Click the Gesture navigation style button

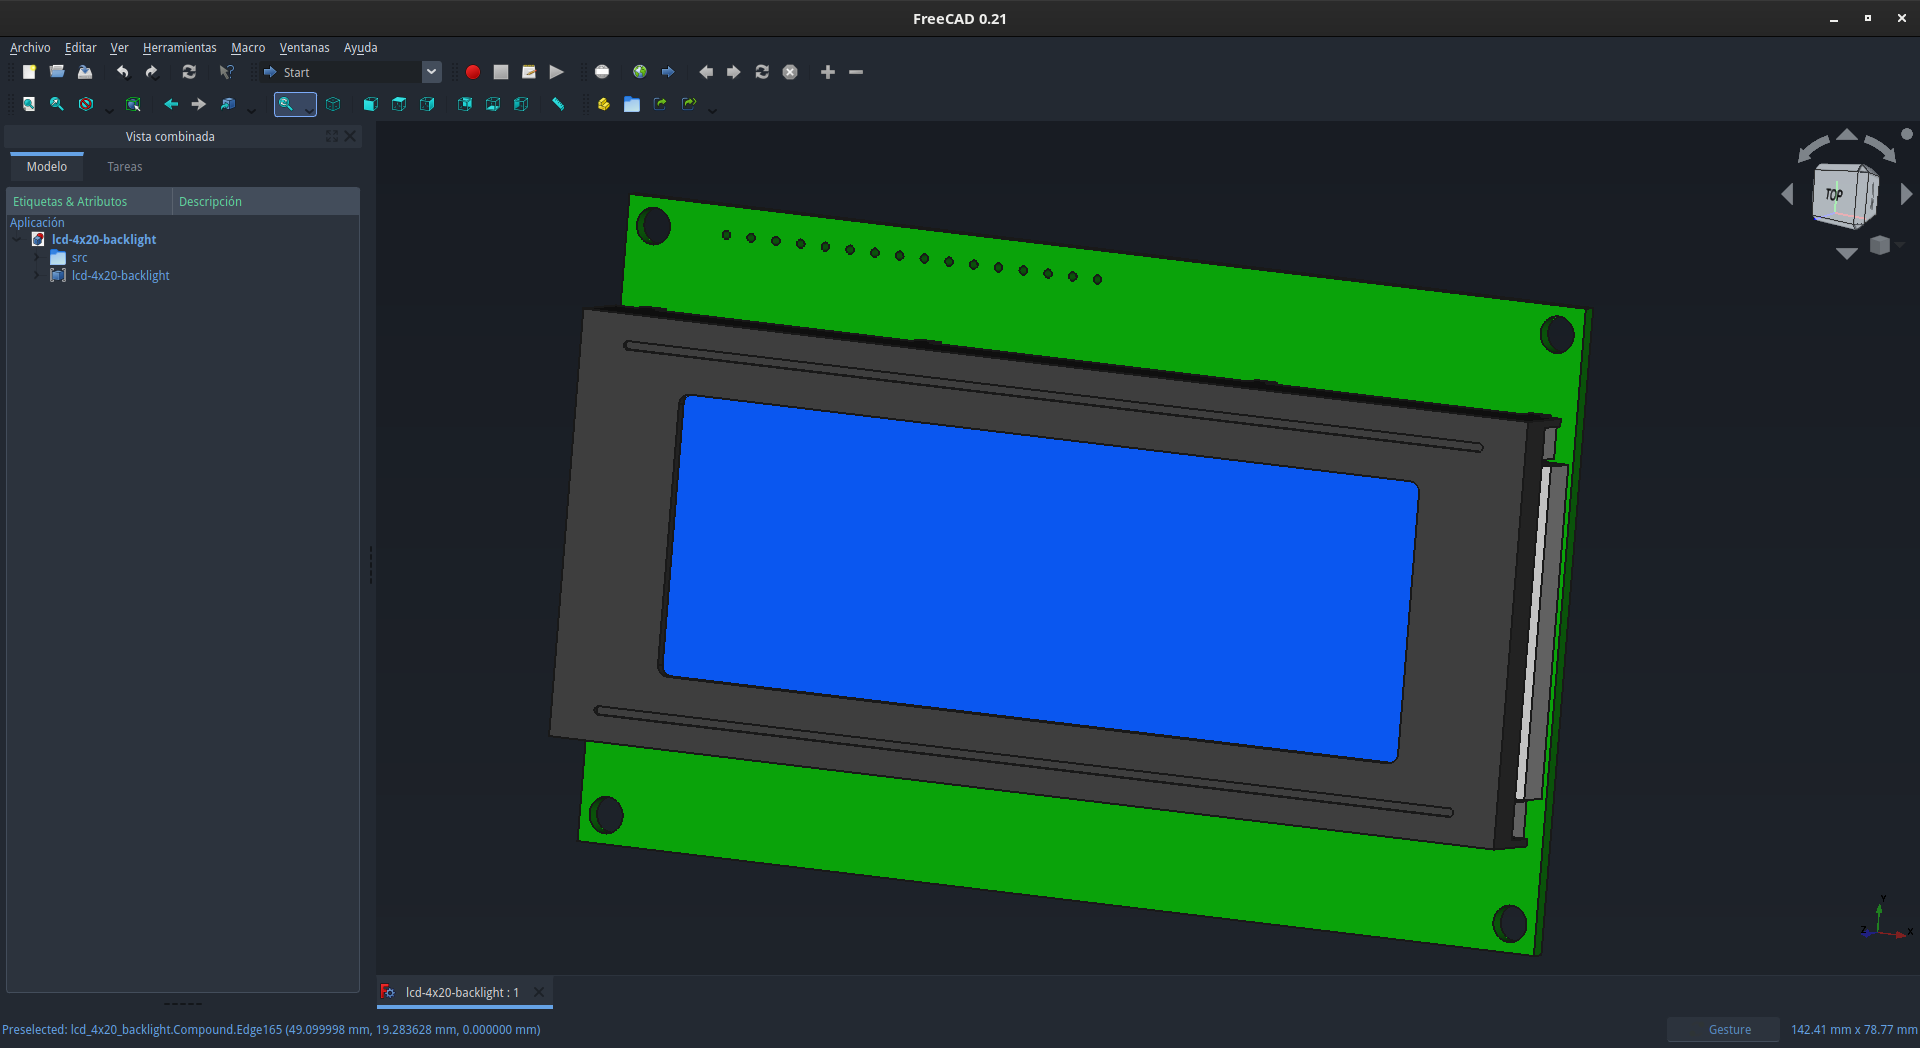click(x=1728, y=1029)
